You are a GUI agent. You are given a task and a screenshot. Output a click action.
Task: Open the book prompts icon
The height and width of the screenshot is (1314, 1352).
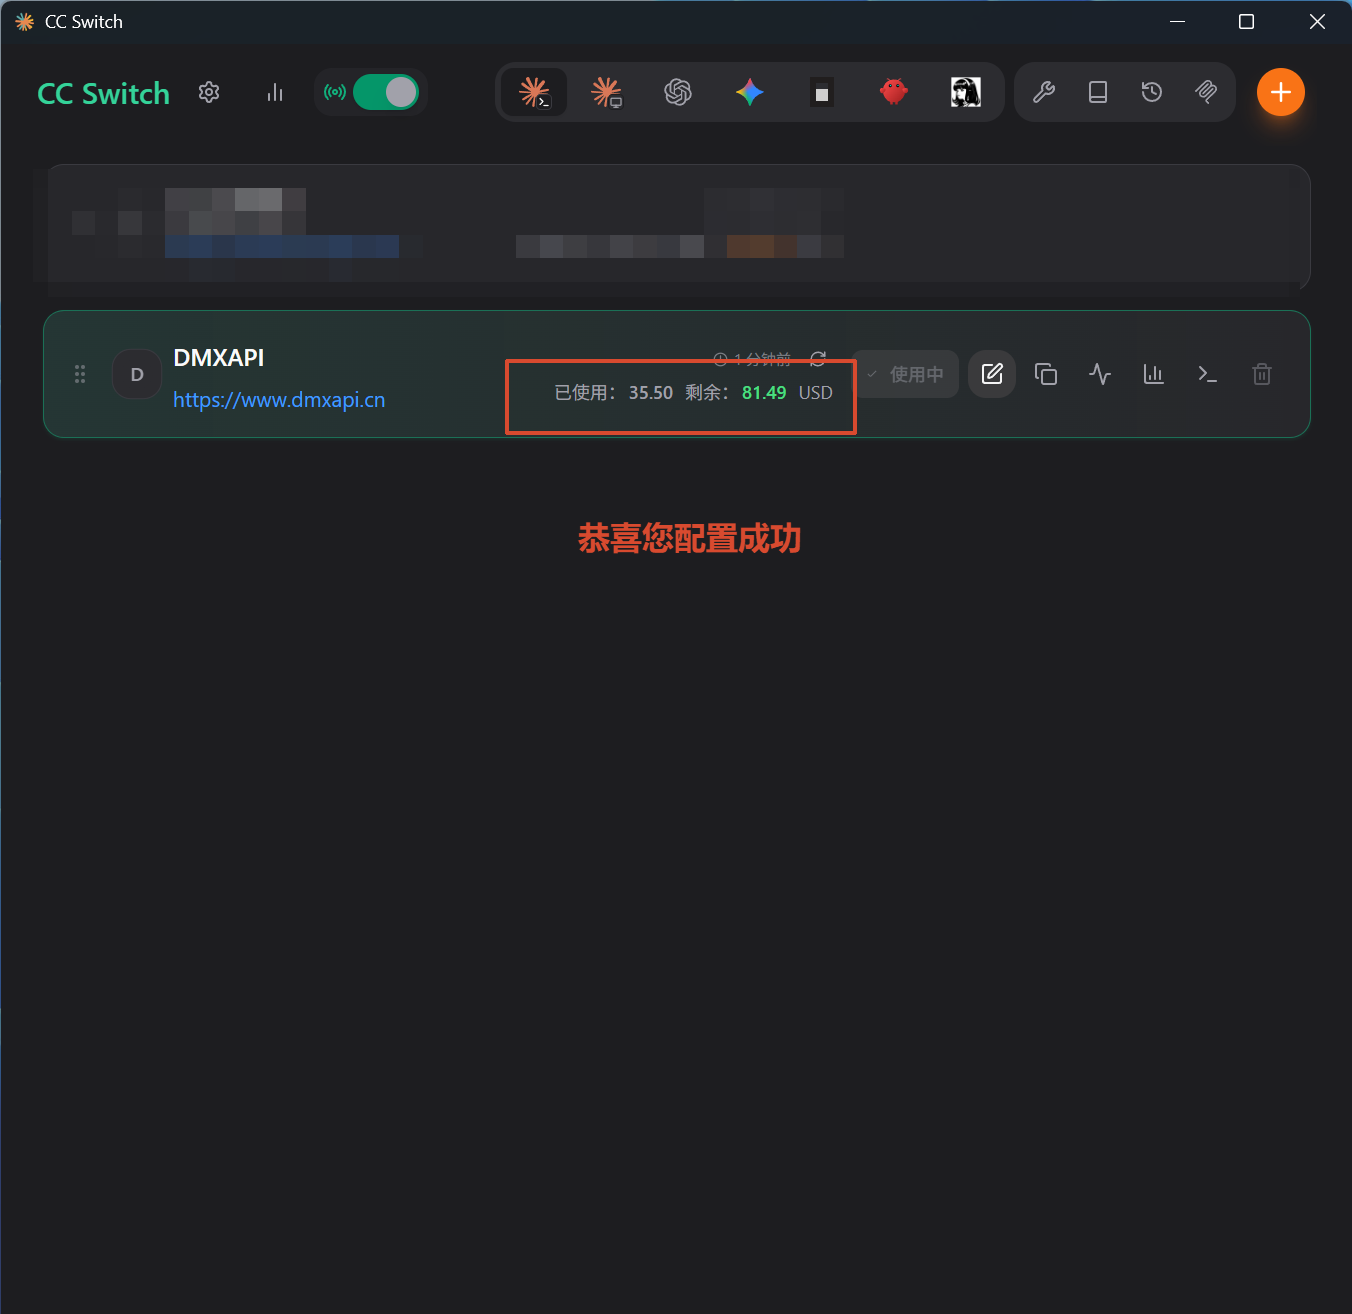click(x=1098, y=92)
